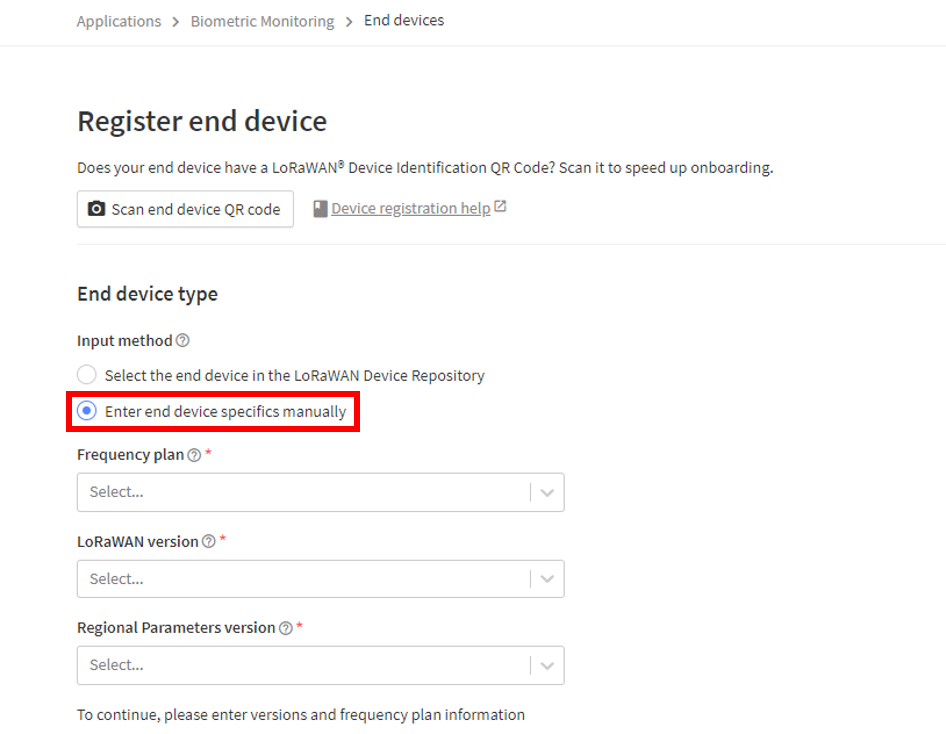Open the Input method help icon
Screen dimensions: 946x734
[x=182, y=341]
